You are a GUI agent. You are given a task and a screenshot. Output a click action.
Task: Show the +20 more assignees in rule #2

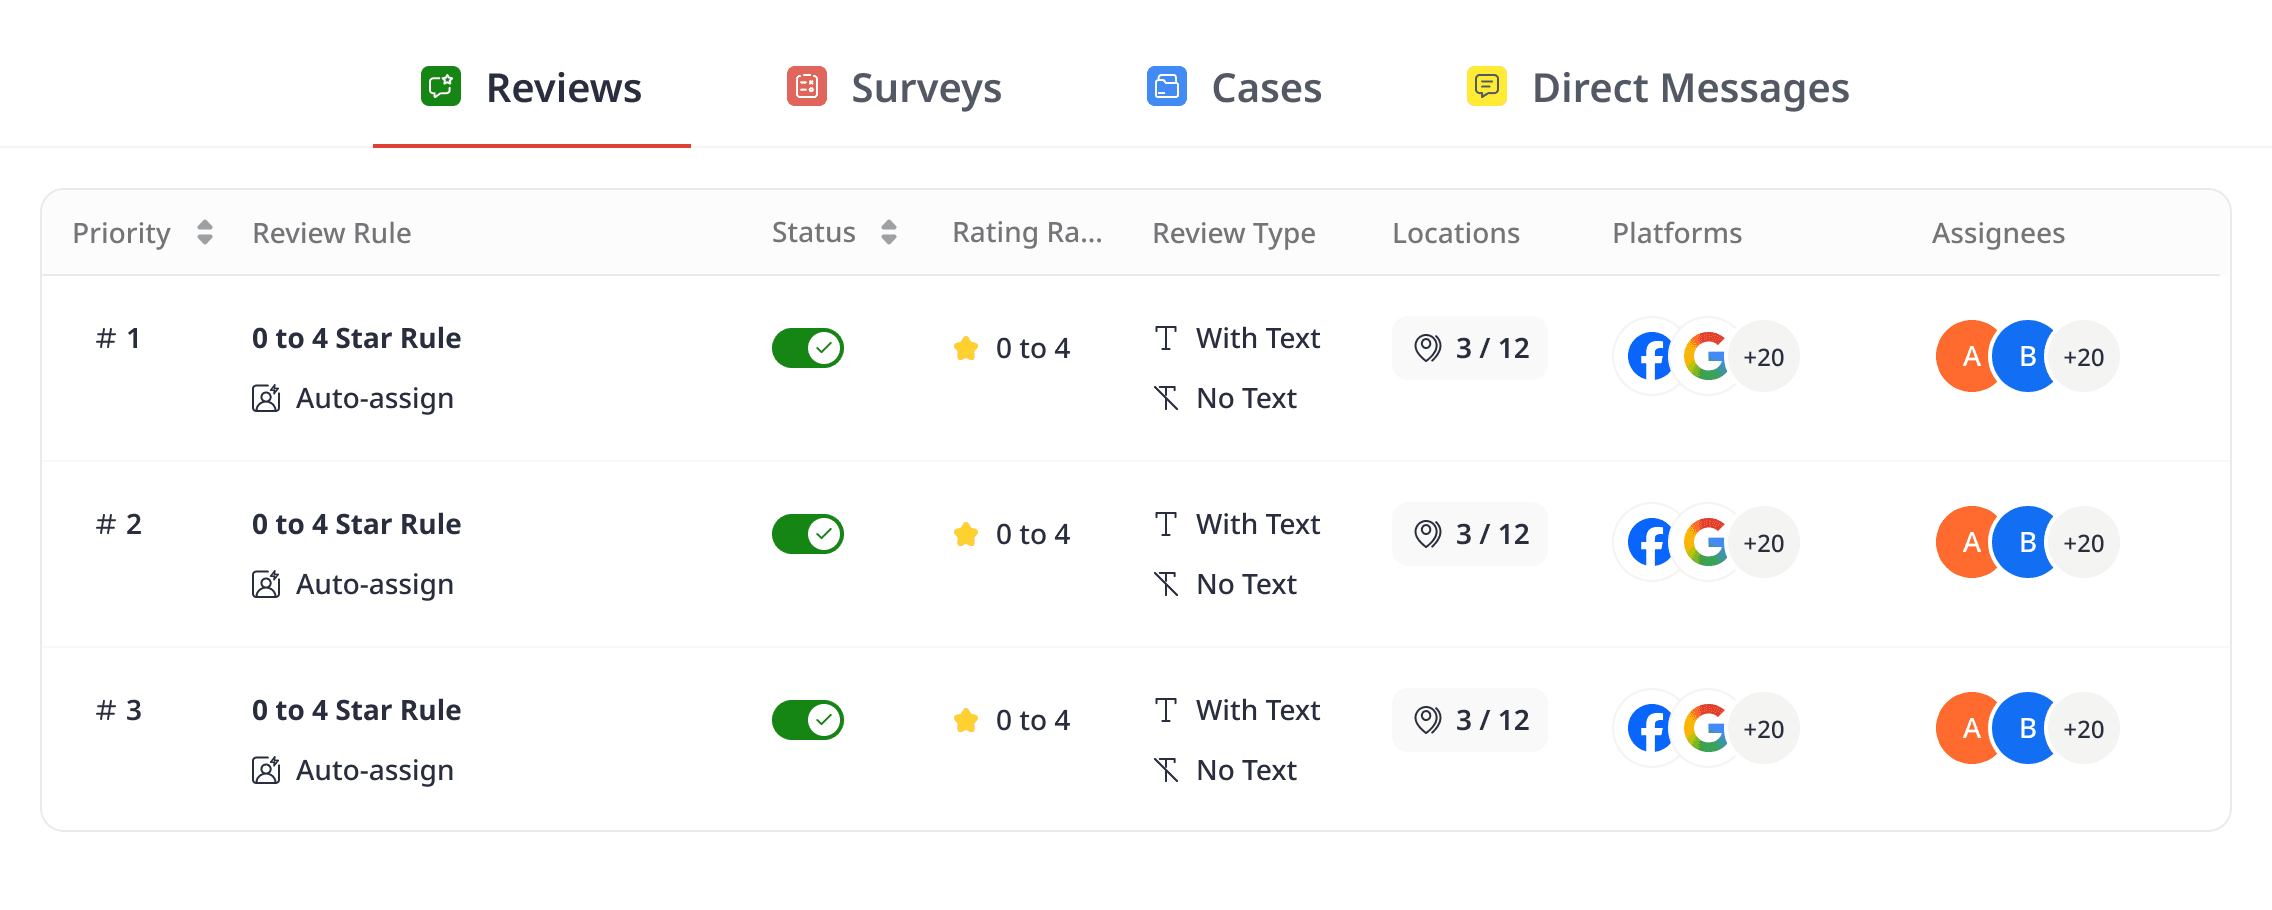click(2084, 543)
